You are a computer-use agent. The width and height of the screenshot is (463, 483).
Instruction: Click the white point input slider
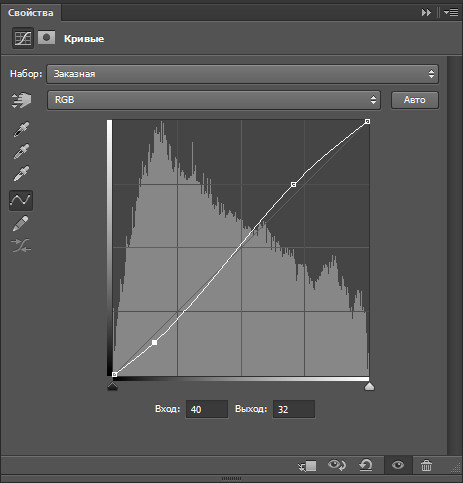coord(369,386)
